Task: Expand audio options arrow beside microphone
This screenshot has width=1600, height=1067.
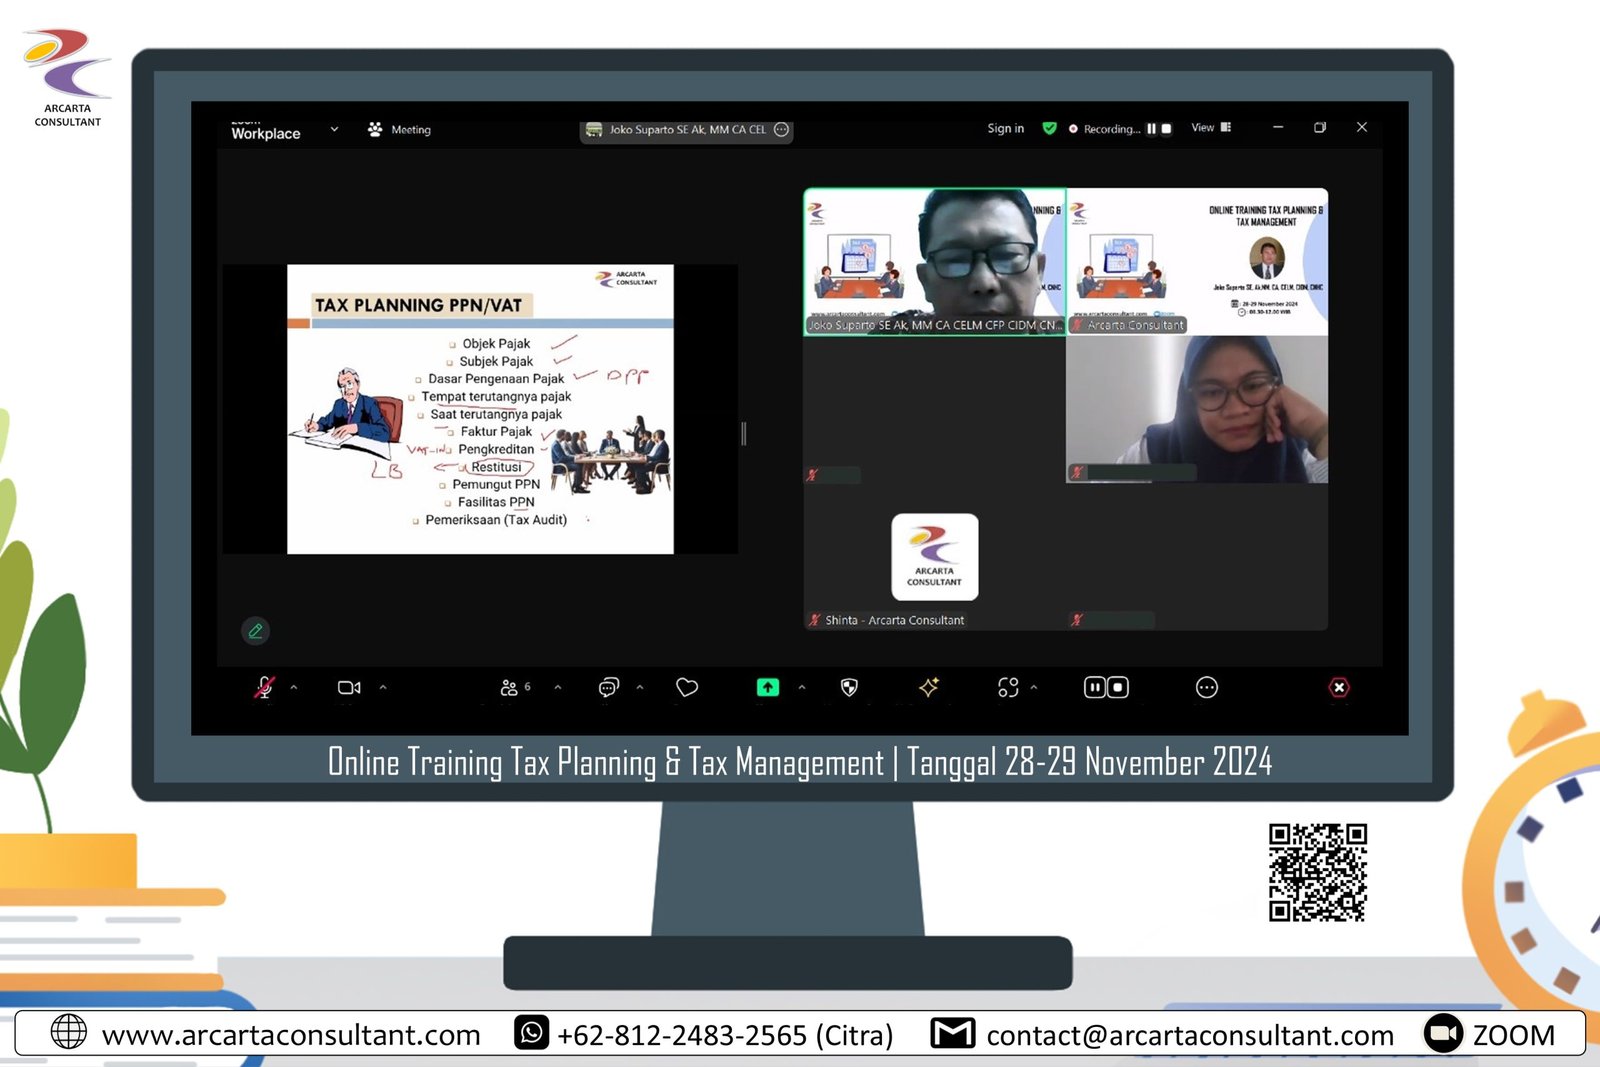Action: [294, 688]
